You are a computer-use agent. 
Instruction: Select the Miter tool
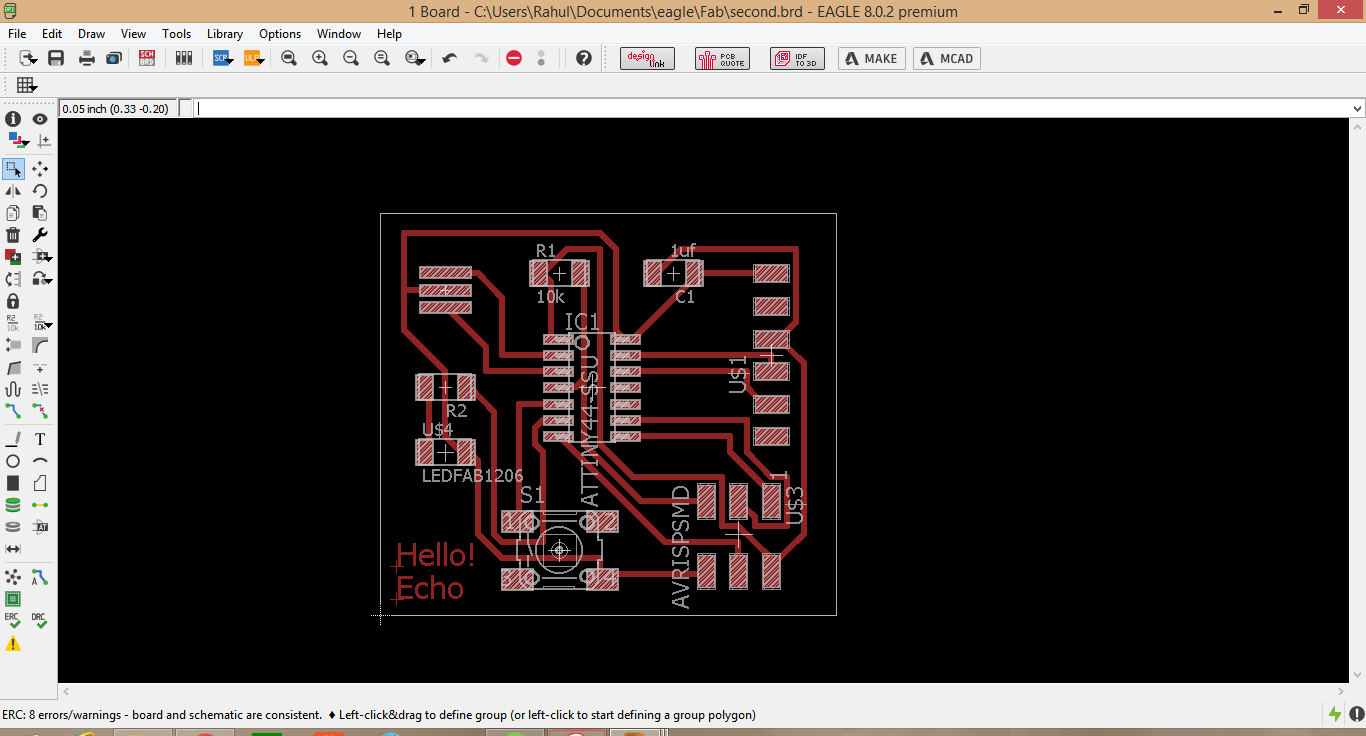click(x=40, y=345)
